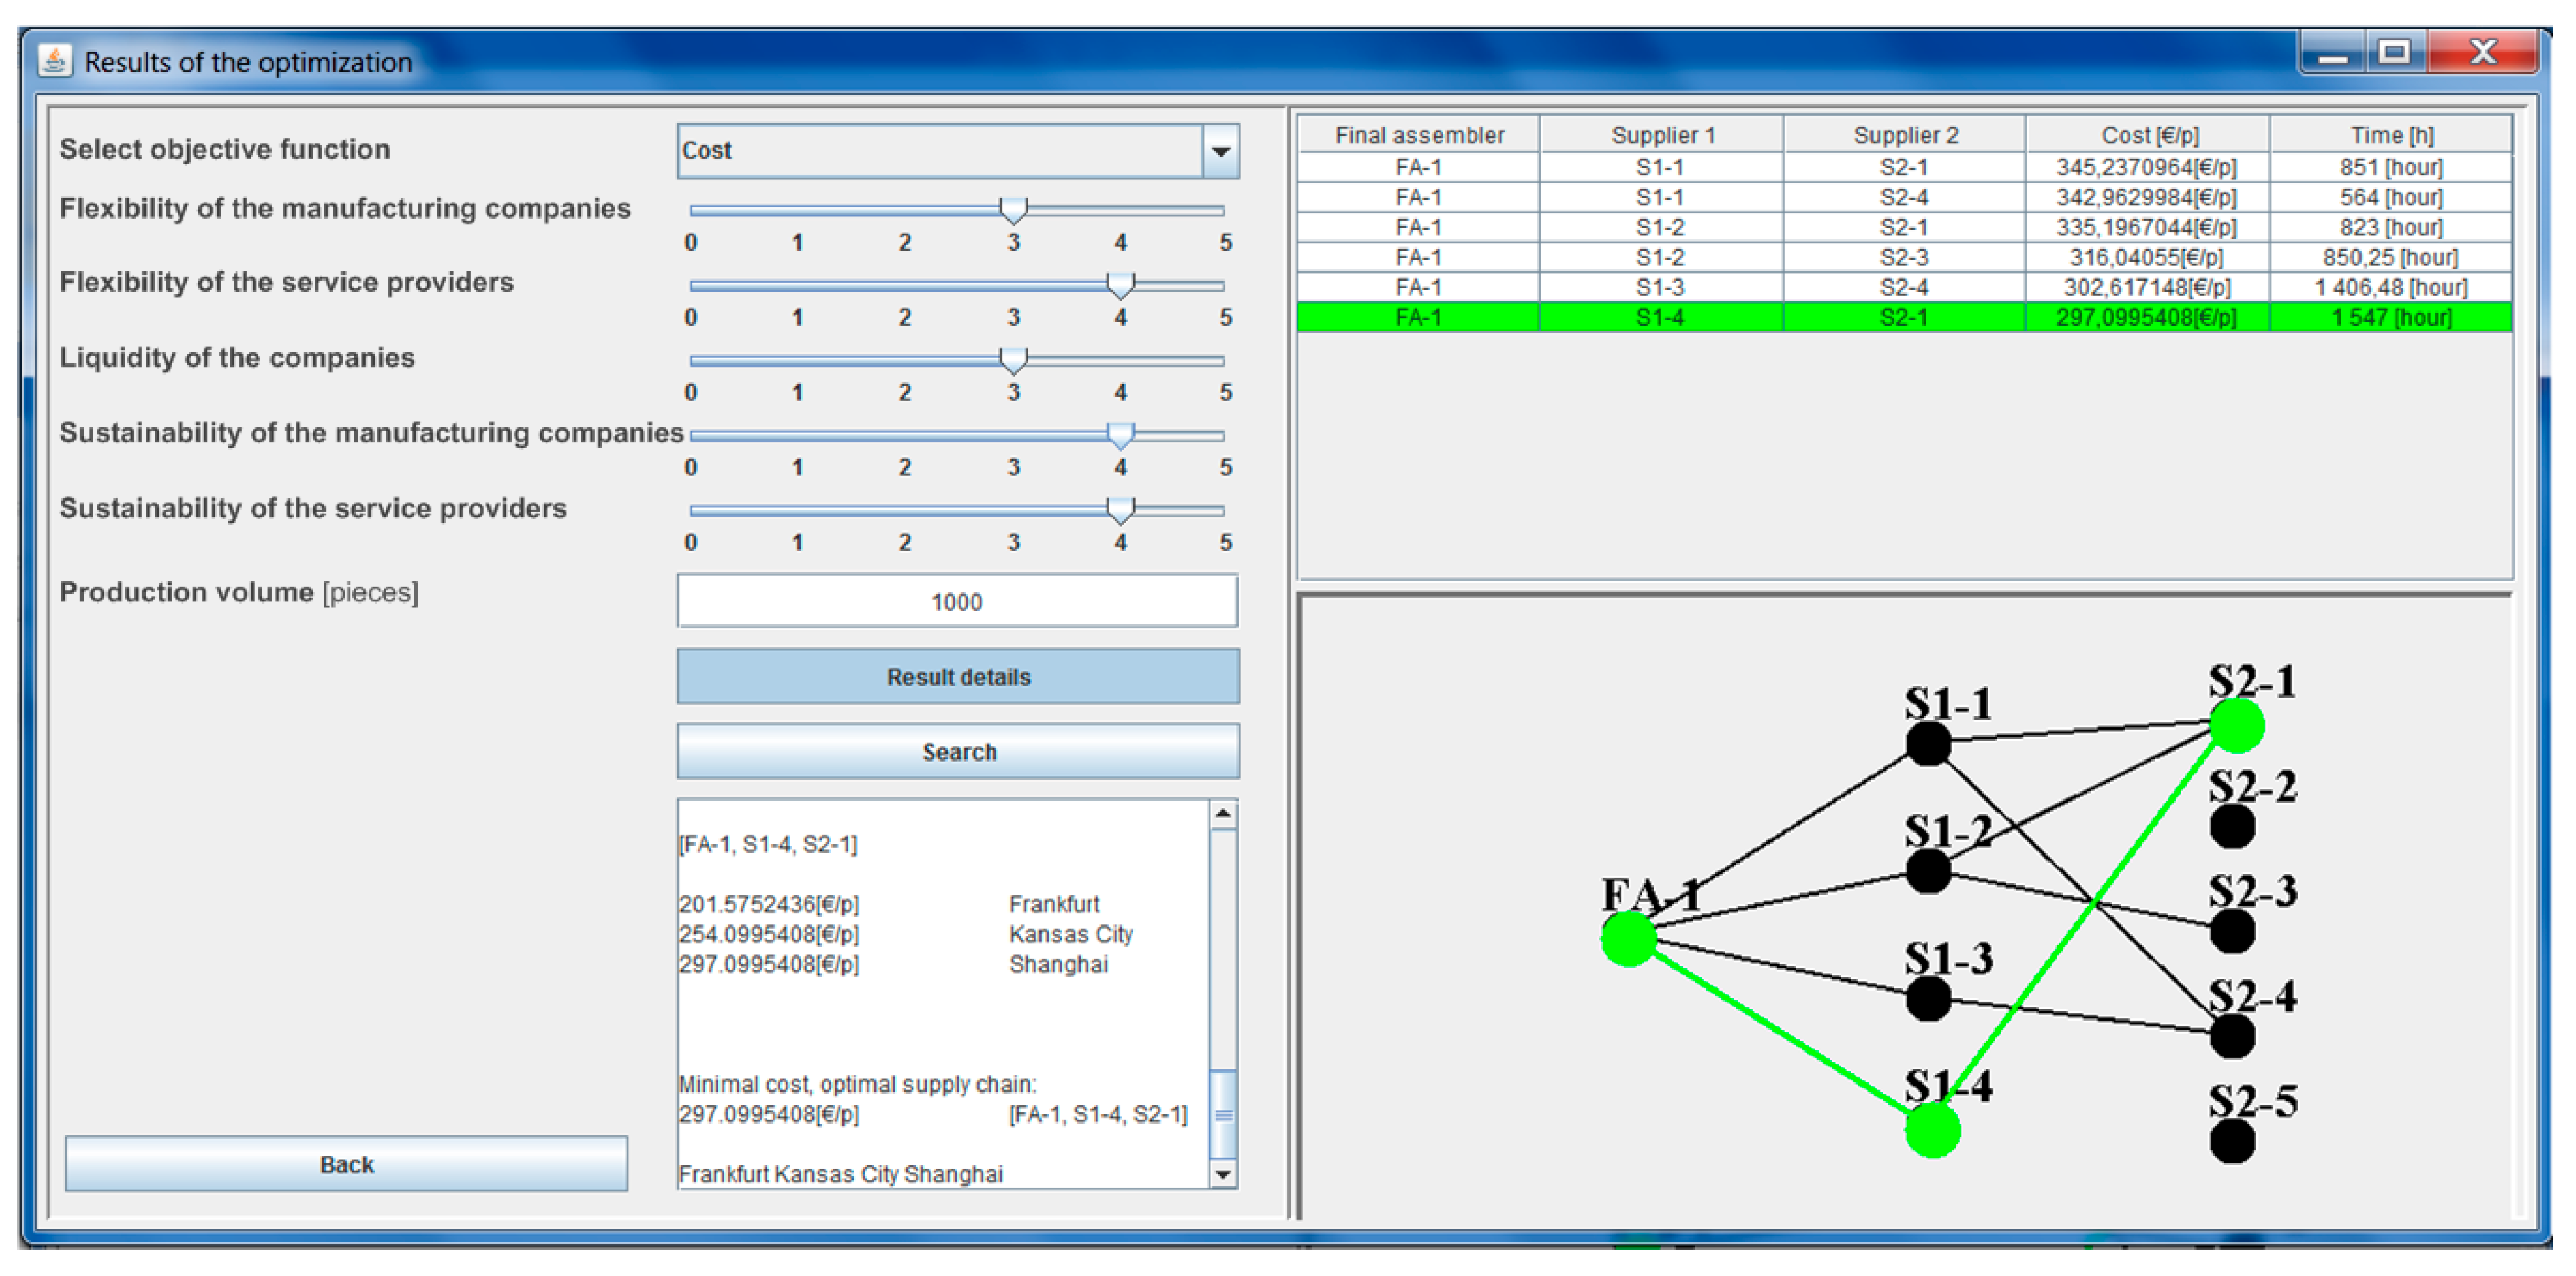
Task: Click the manufacturing flexibility slider handle
Action: click(x=1013, y=209)
